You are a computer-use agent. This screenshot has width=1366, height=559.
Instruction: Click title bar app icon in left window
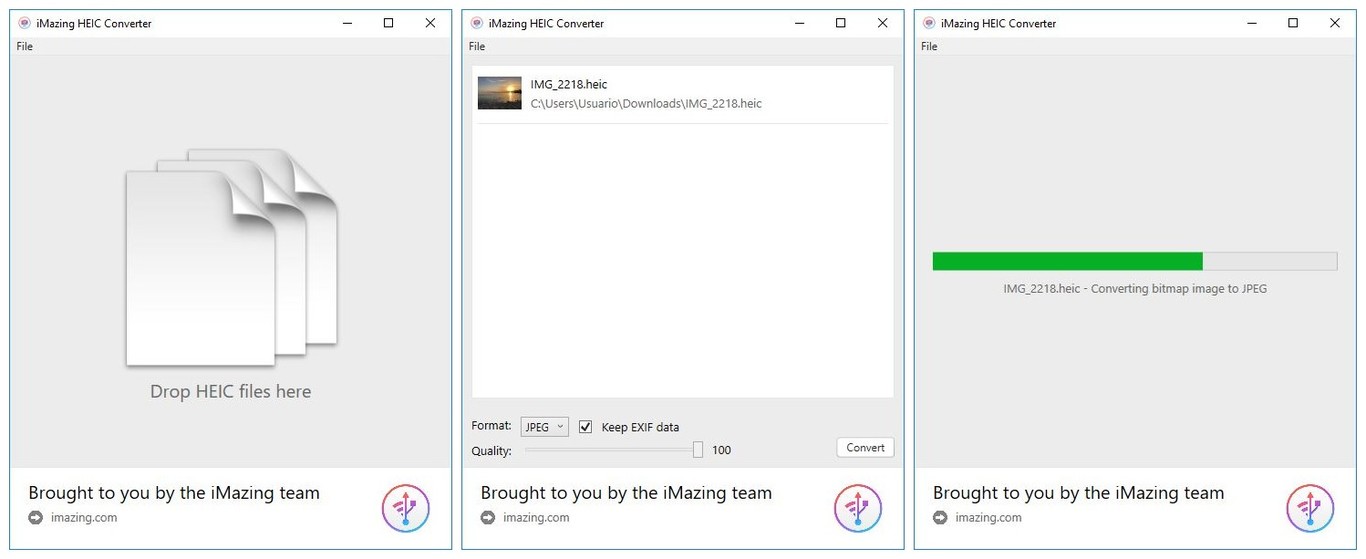[x=25, y=23]
